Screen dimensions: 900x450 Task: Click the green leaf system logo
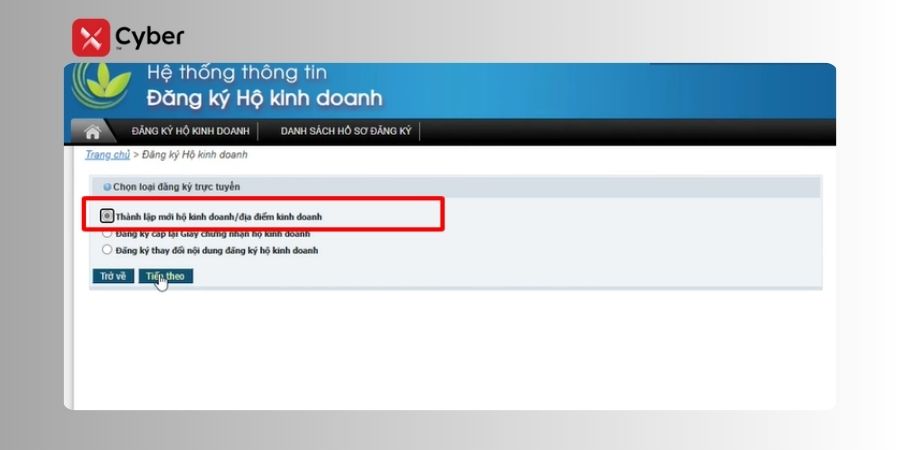tap(103, 84)
